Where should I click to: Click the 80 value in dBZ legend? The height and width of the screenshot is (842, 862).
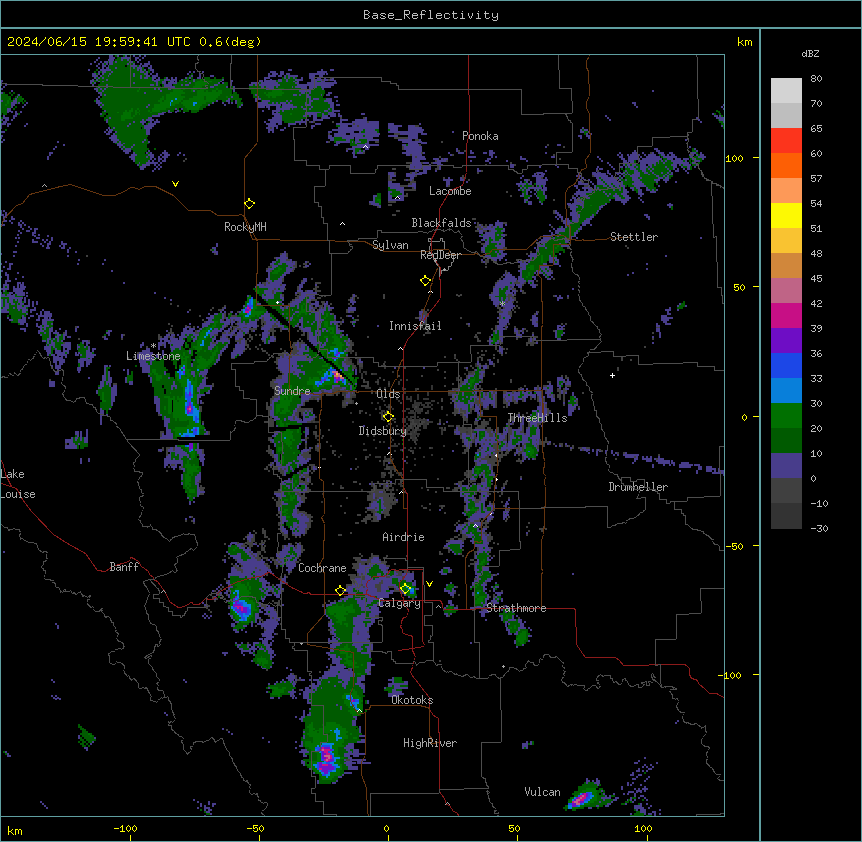[x=816, y=79]
